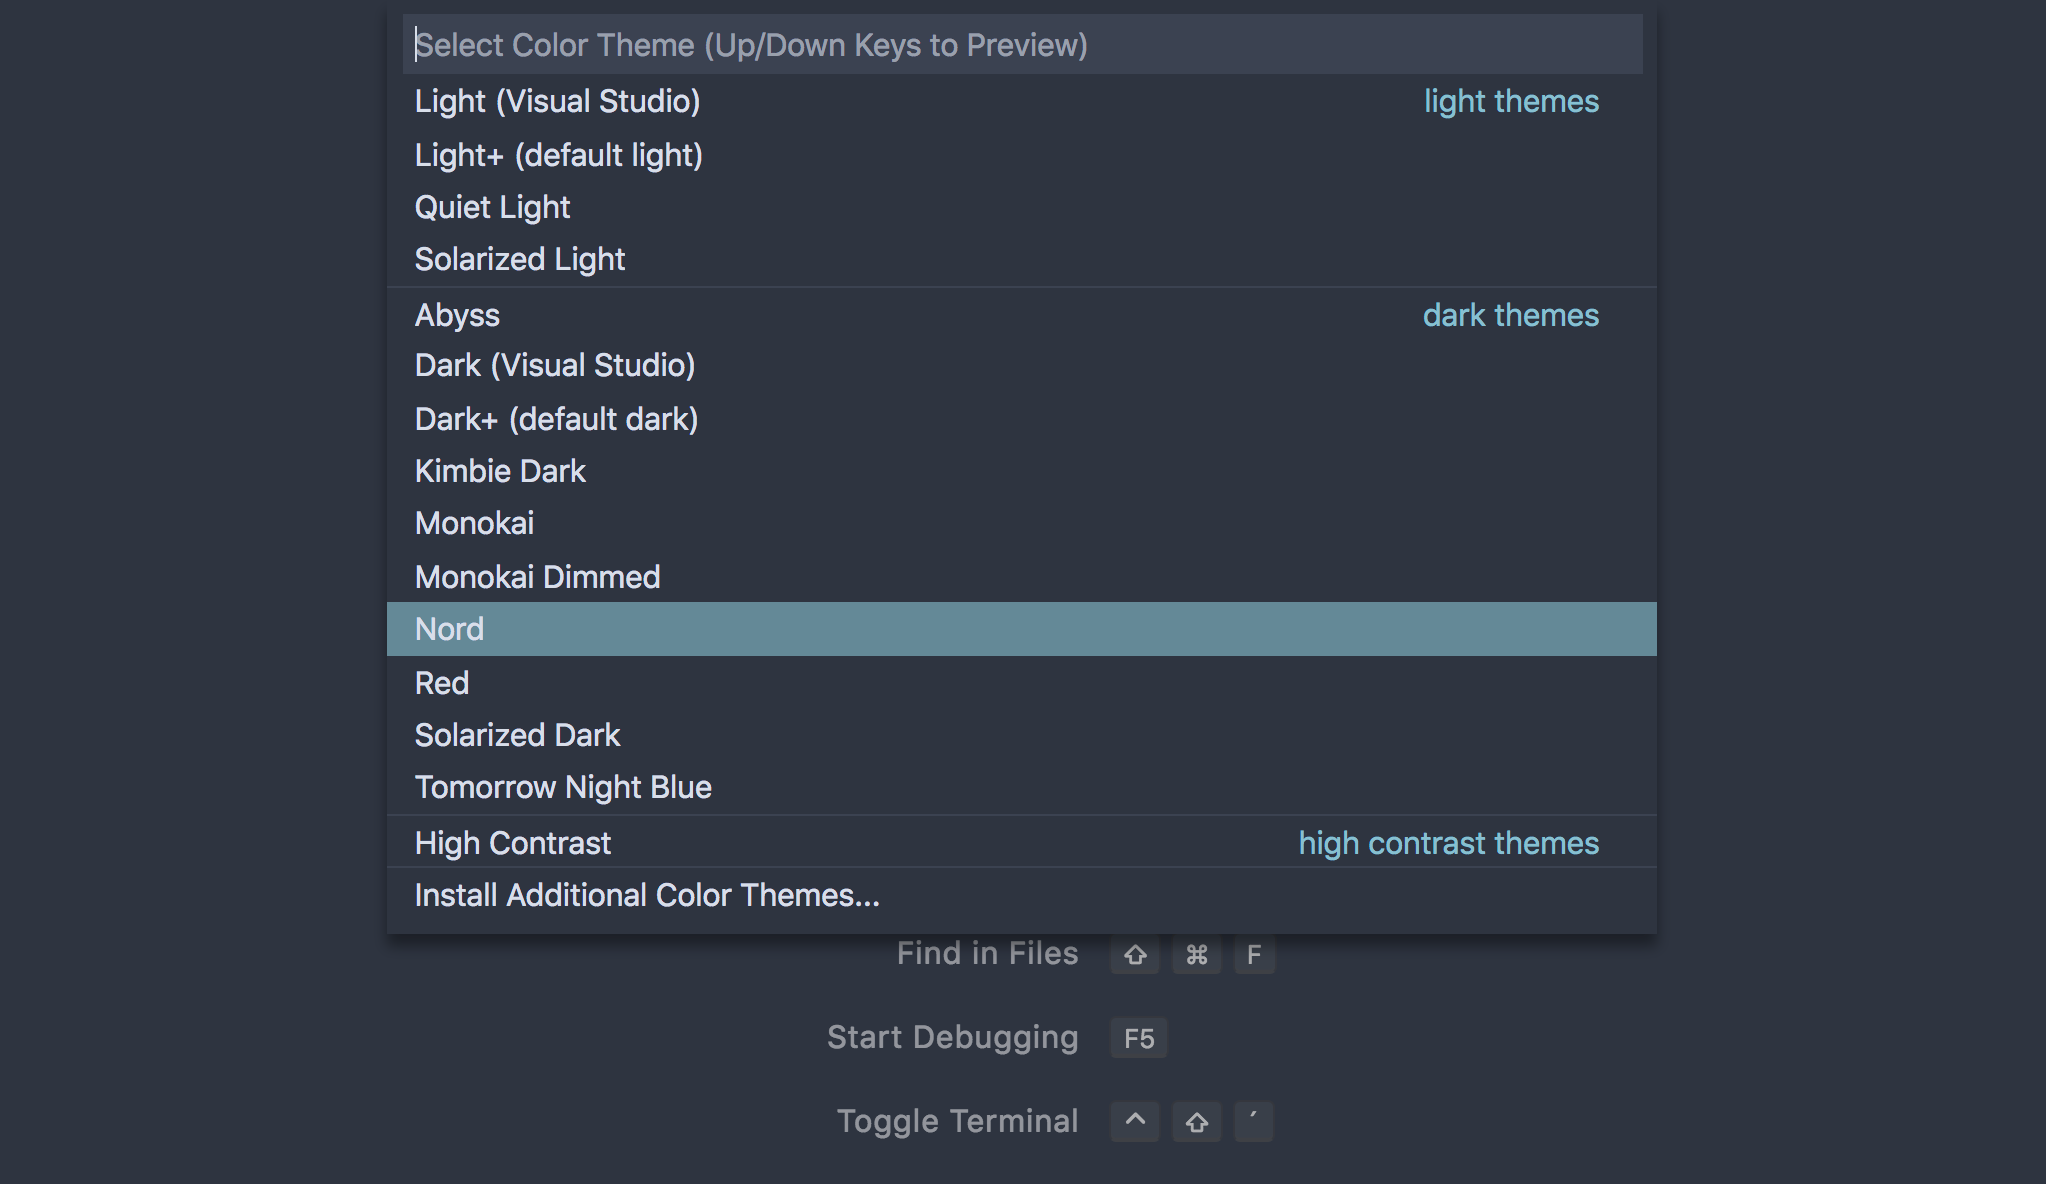
Task: Choose Kimbie Dark theme
Action: tap(1021, 471)
